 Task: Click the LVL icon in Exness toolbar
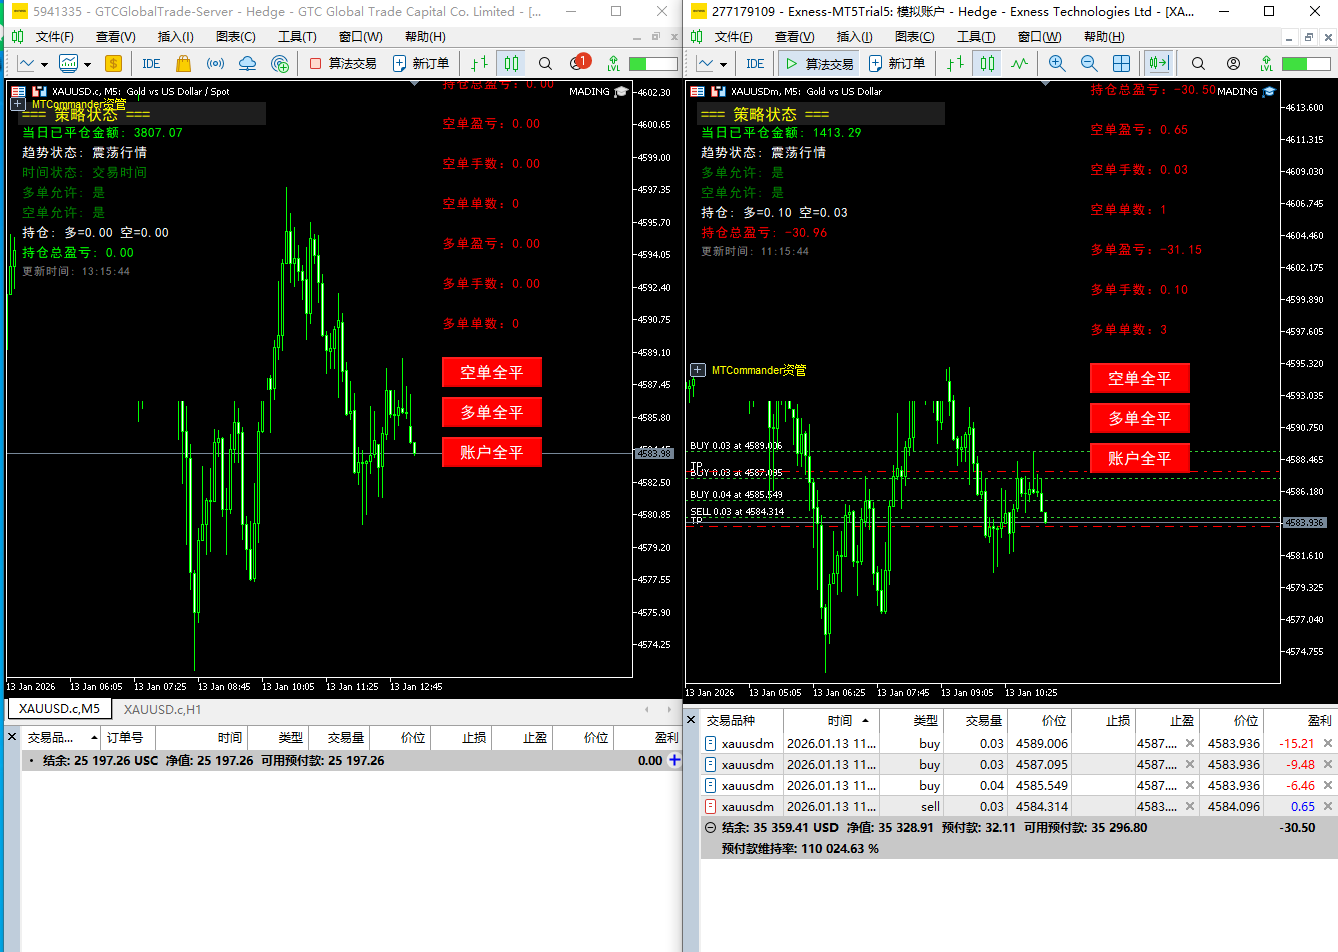(x=1266, y=63)
